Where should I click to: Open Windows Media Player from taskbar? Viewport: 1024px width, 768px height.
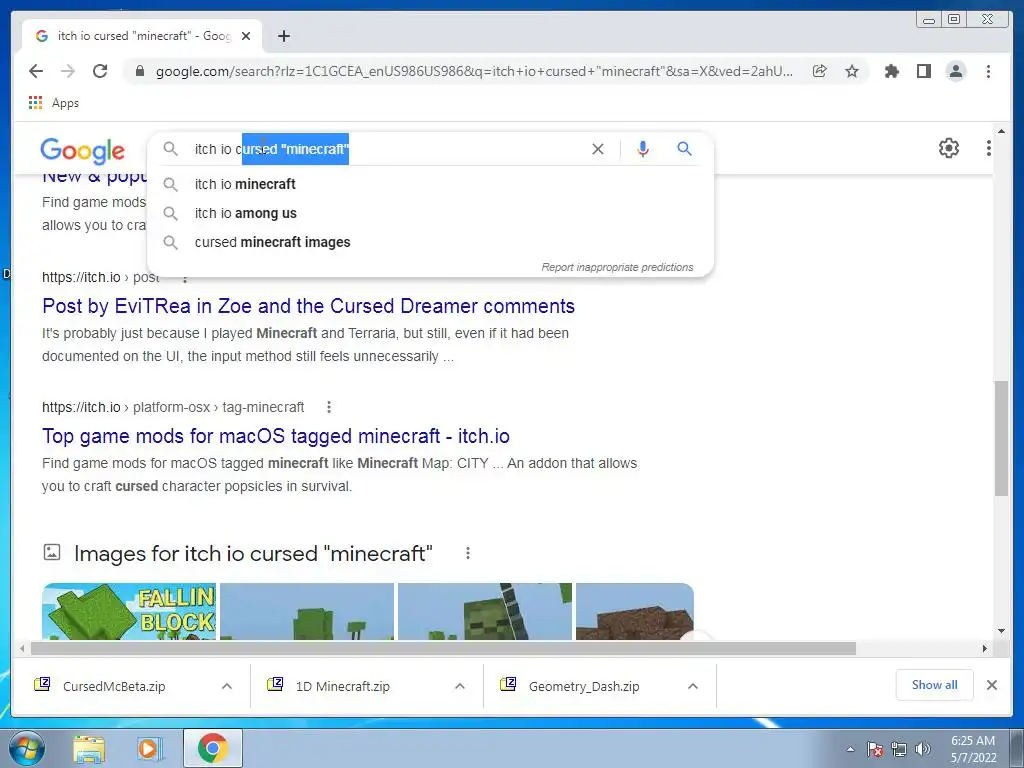point(150,748)
